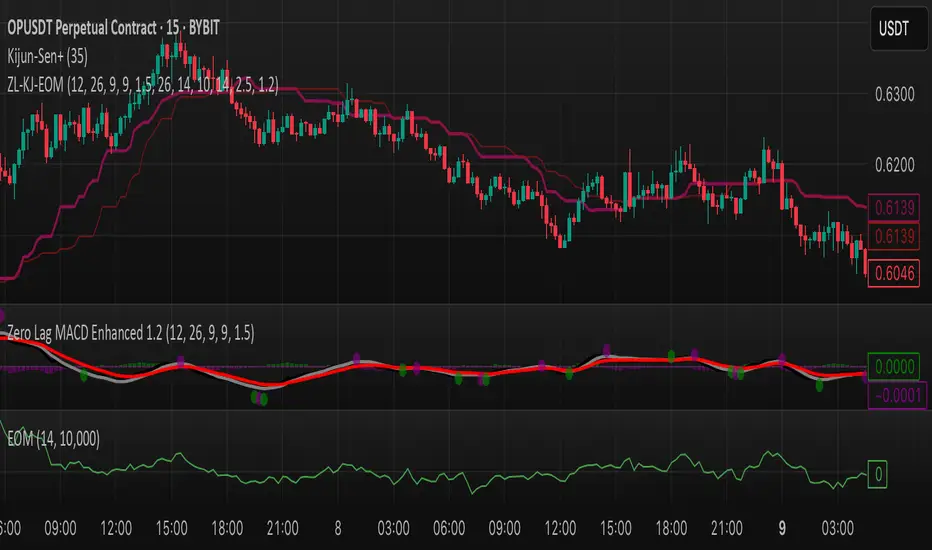Image resolution: width=932 pixels, height=550 pixels.
Task: Click the day 8 date label
Action: [338, 528]
